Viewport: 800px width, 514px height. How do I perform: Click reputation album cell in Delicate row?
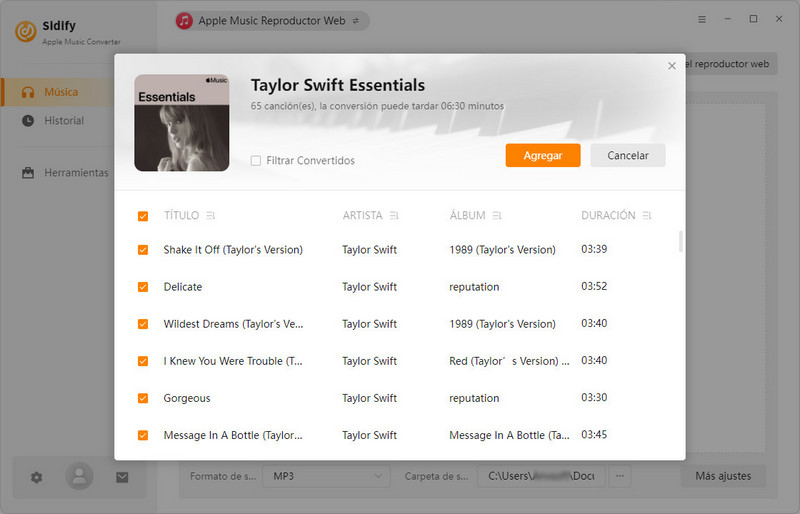(x=474, y=287)
